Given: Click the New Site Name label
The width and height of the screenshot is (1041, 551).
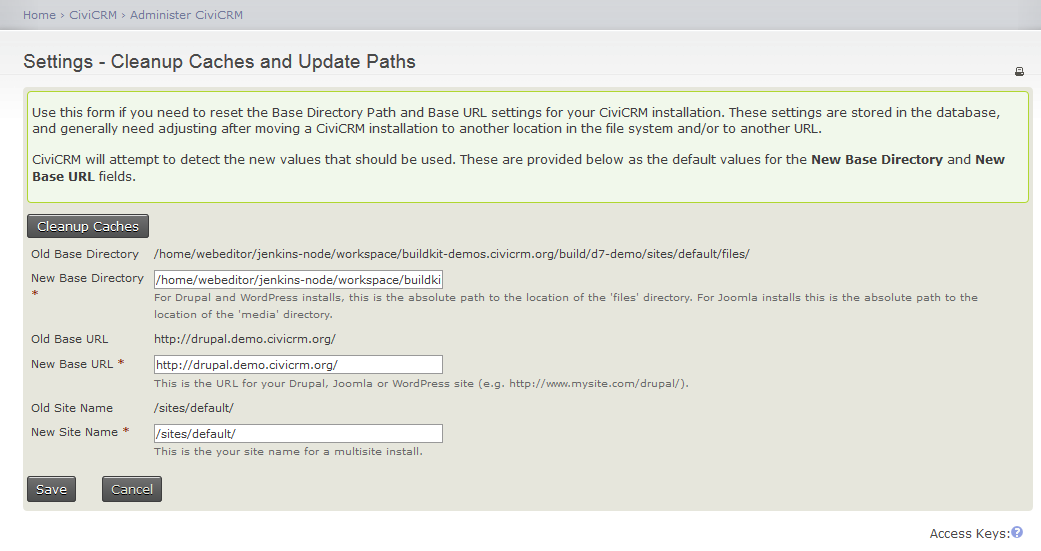Looking at the screenshot, I should (75, 432).
